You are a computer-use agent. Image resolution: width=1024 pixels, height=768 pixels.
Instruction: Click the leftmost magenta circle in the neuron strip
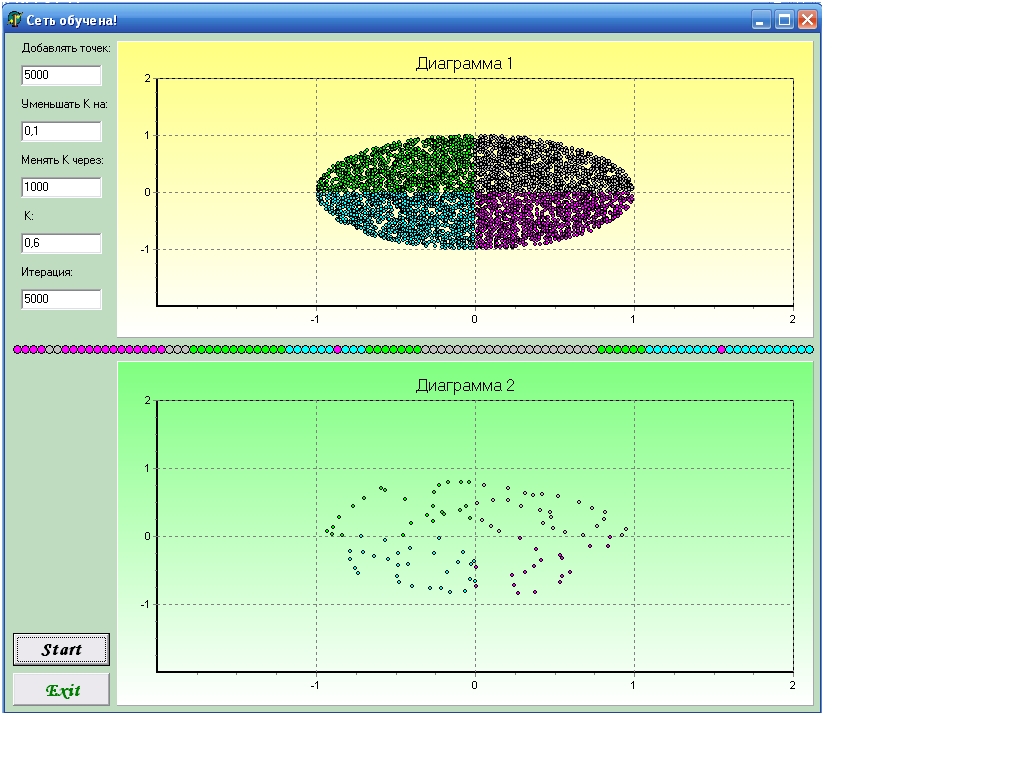(x=18, y=349)
